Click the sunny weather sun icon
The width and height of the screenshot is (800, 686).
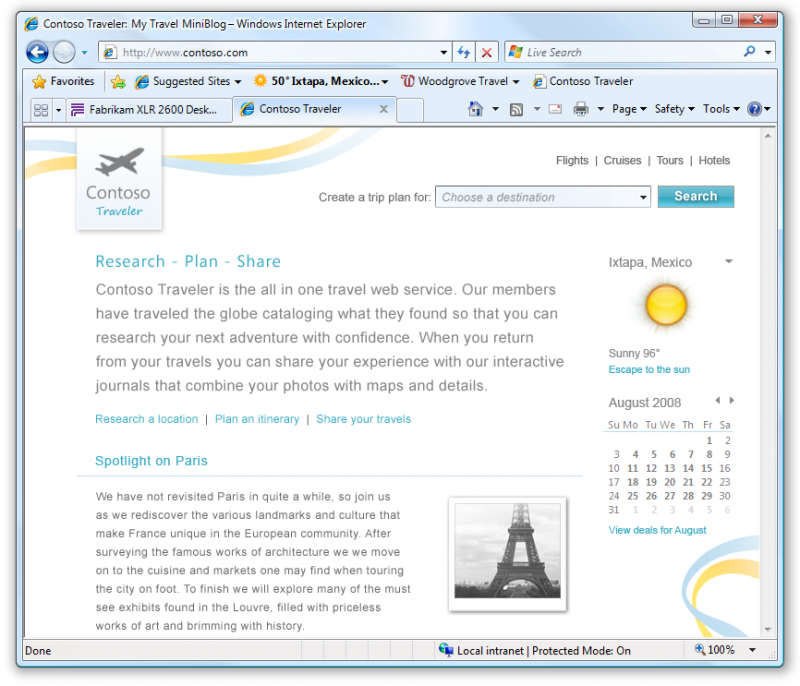click(x=666, y=305)
